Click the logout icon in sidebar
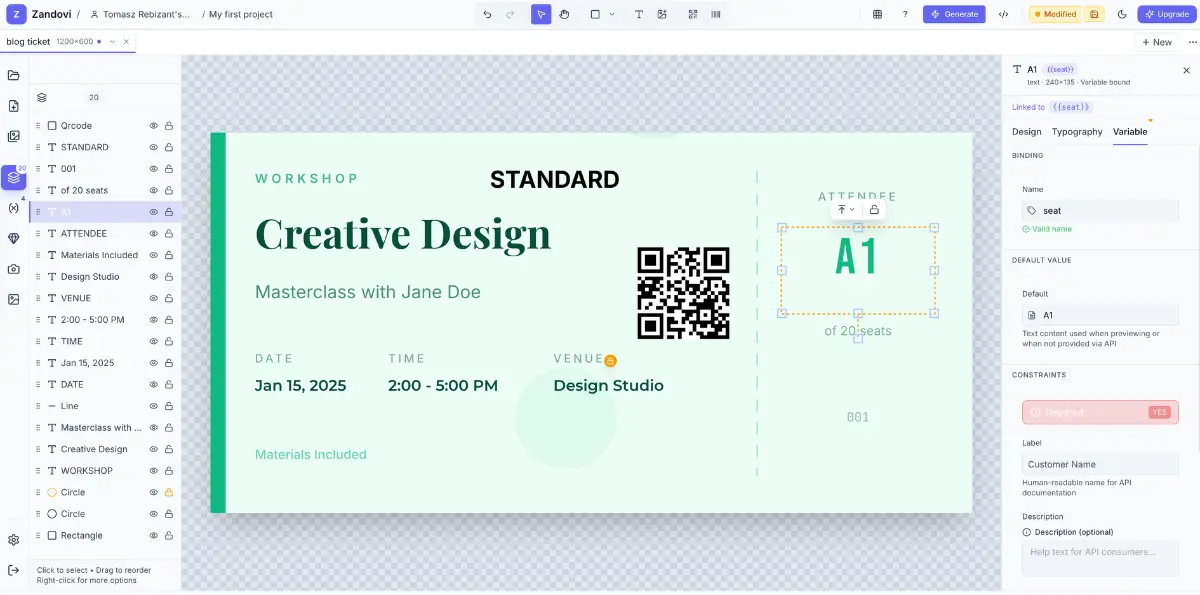This screenshot has width=1200, height=595. (x=14, y=570)
